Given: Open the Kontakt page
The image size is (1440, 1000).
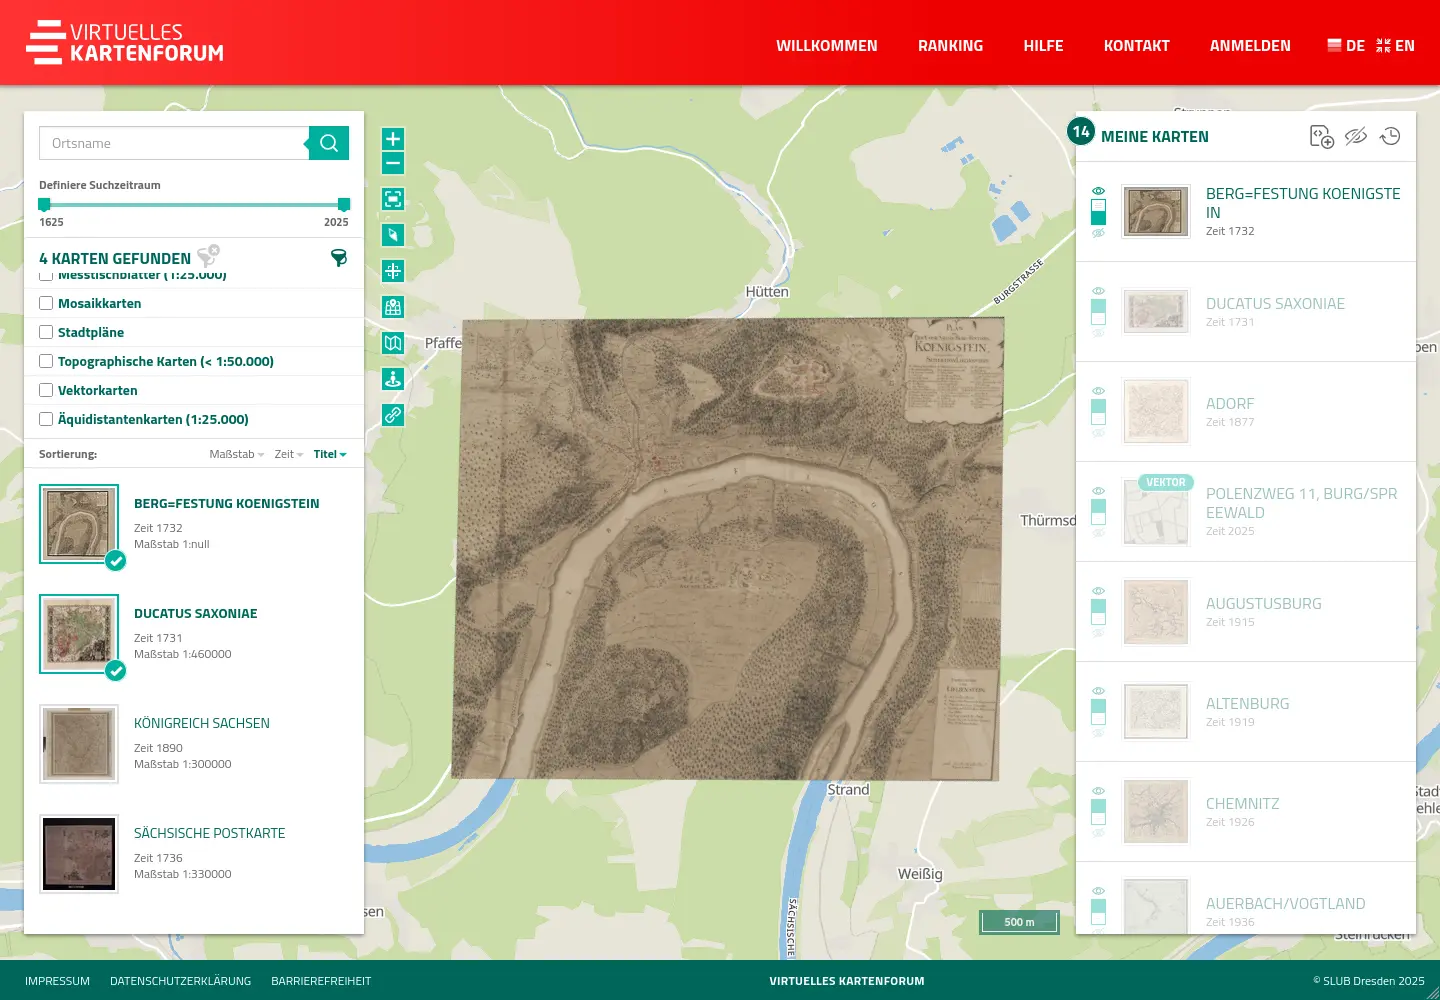Looking at the screenshot, I should (1137, 46).
